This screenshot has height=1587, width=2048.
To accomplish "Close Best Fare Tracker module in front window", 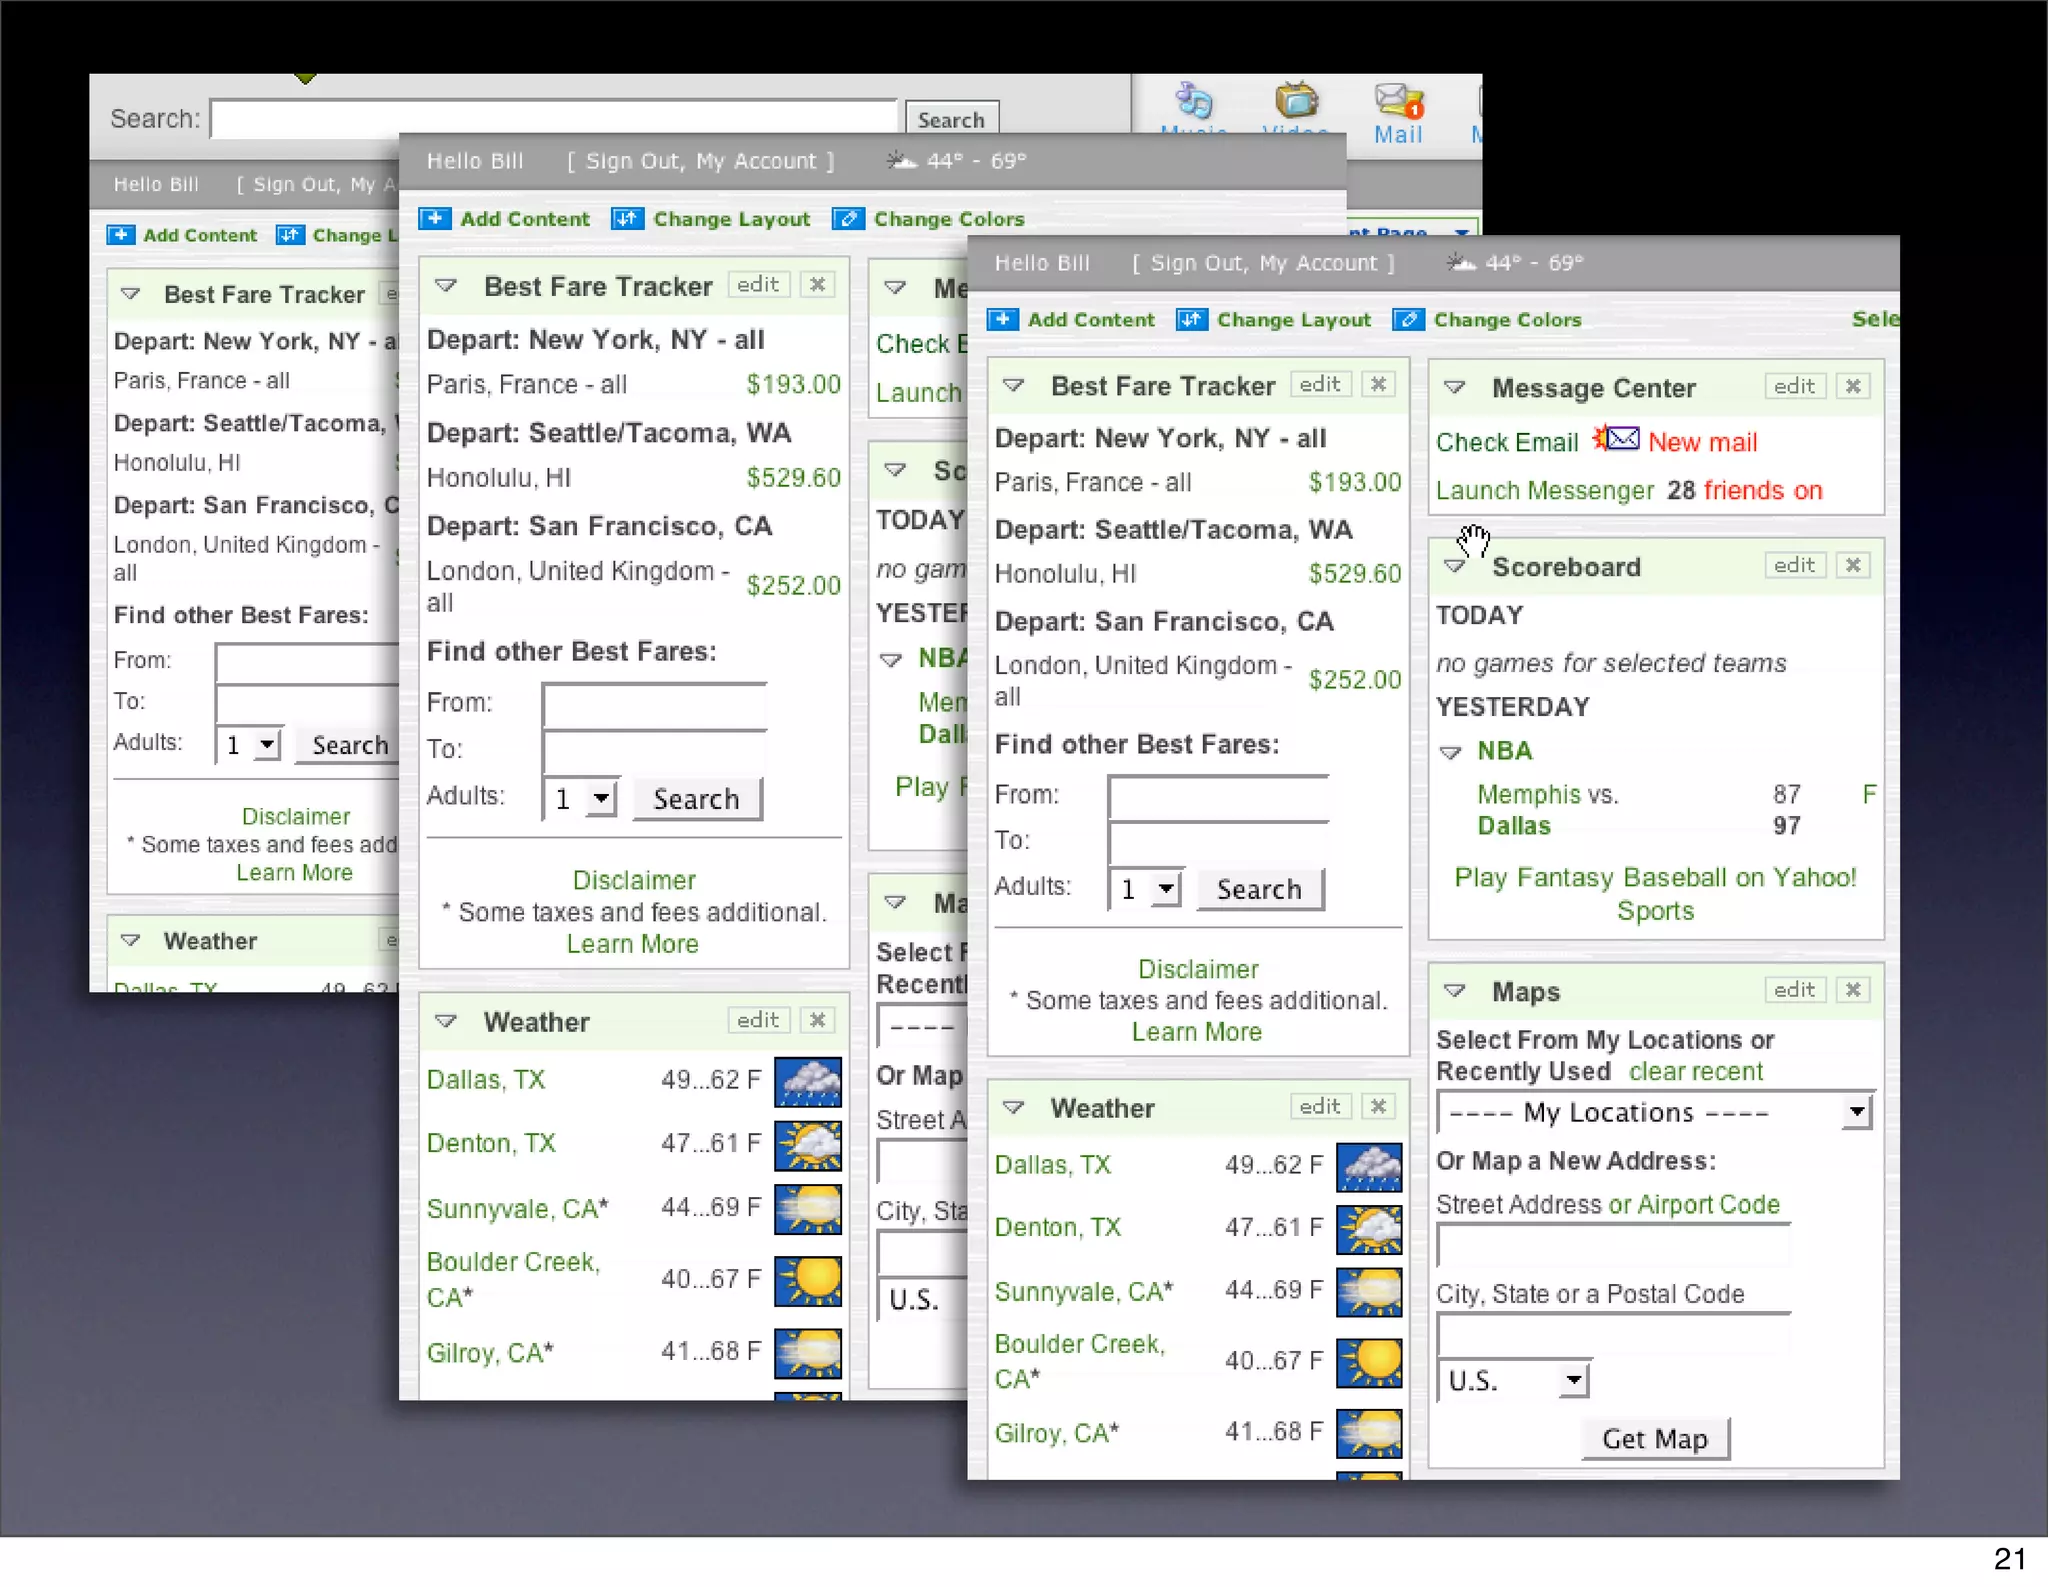I will [x=1379, y=384].
